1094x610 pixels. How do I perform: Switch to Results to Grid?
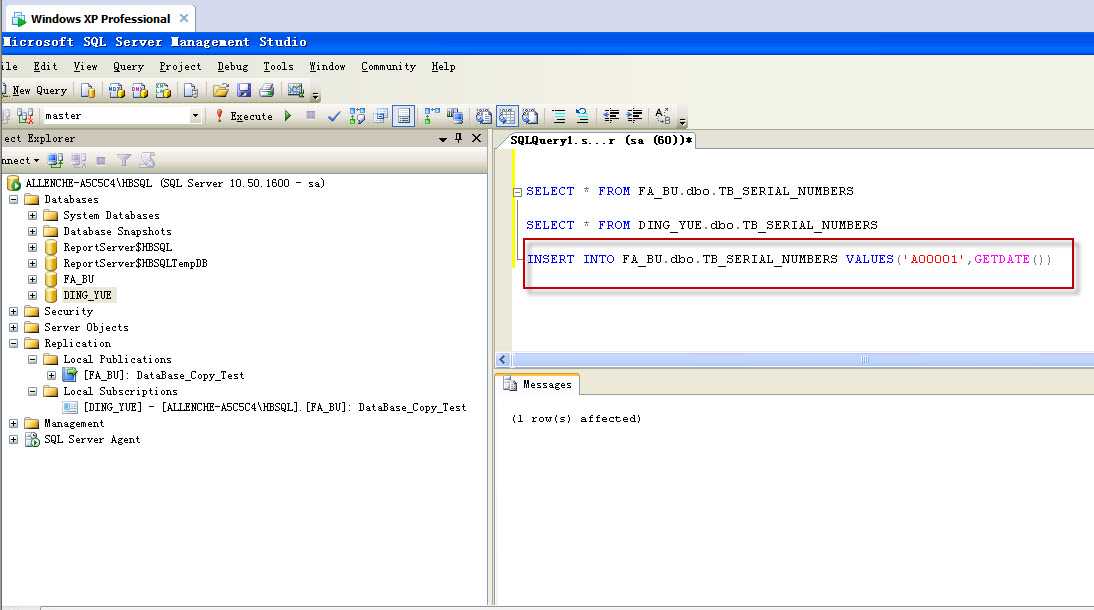point(507,116)
